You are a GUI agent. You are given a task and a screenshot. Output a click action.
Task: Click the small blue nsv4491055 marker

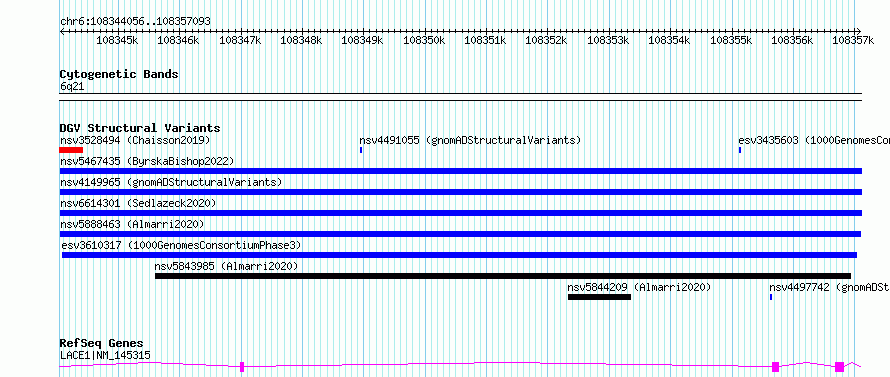pos(361,150)
